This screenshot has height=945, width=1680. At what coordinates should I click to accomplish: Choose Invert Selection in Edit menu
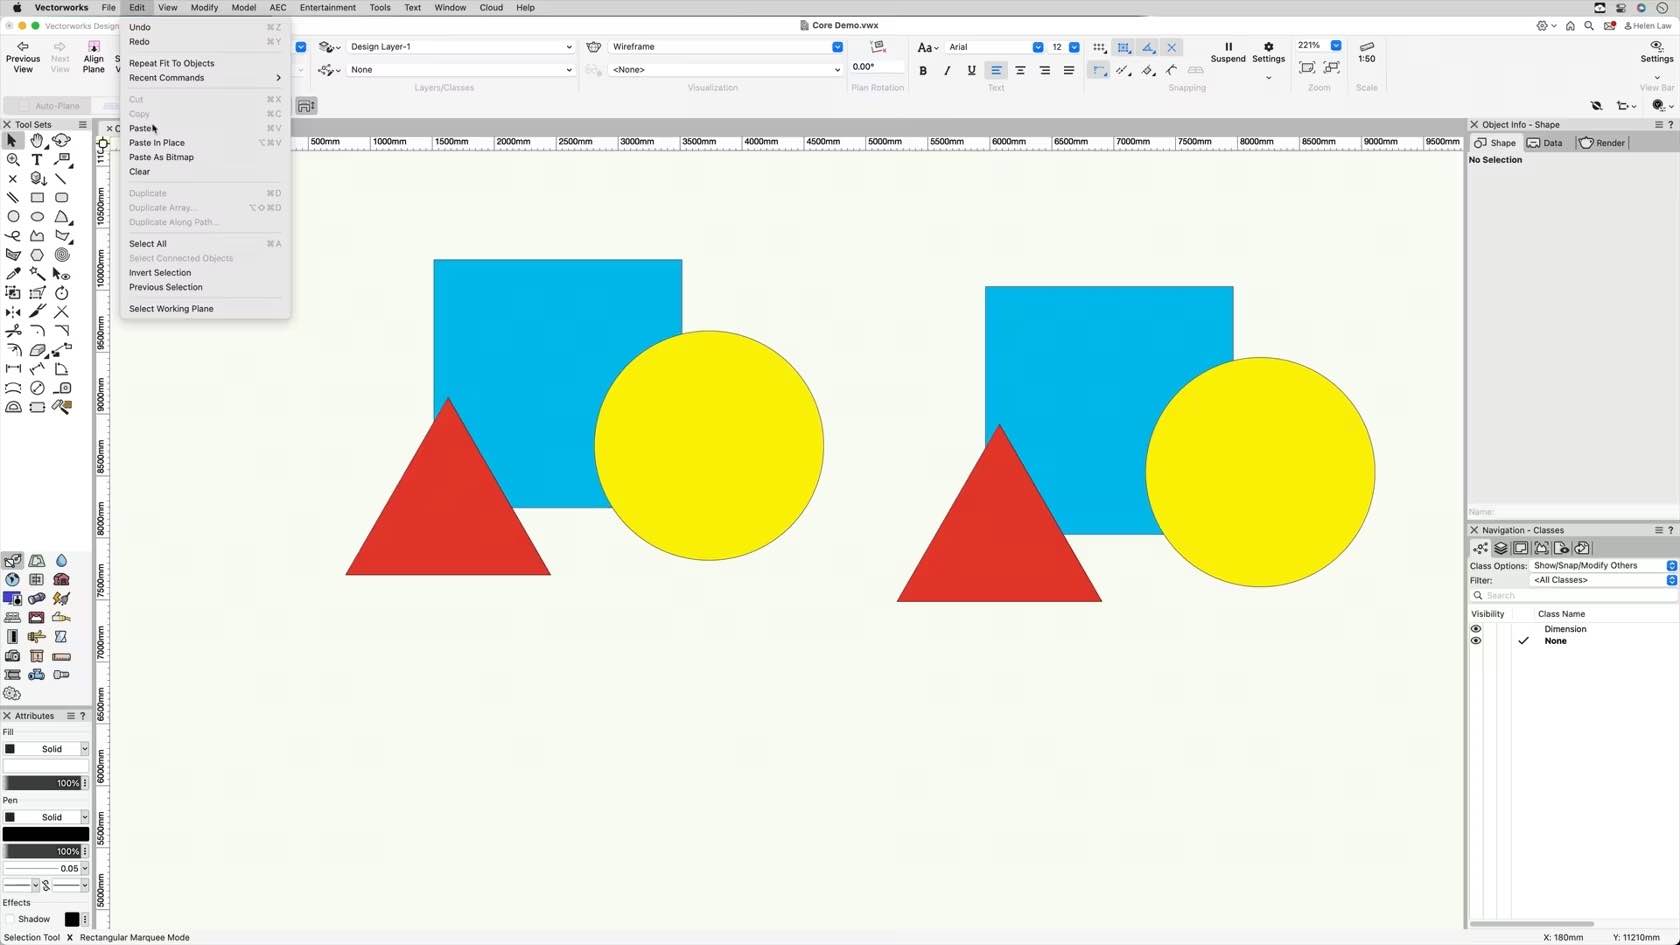click(205, 273)
